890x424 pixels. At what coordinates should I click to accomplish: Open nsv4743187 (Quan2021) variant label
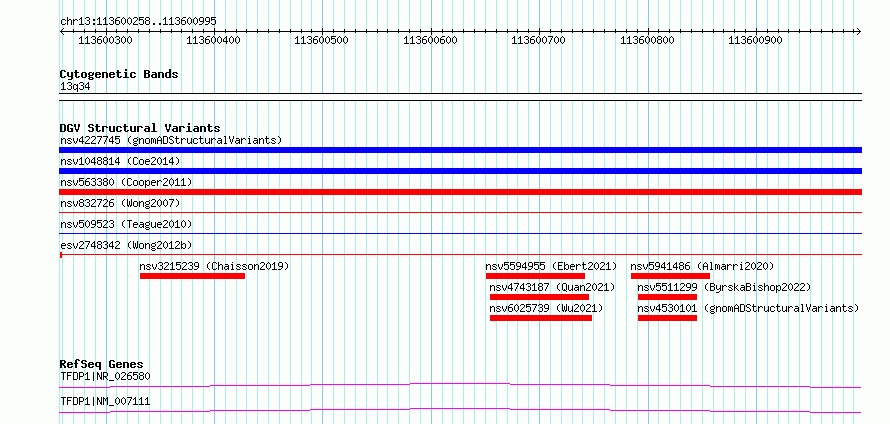point(552,287)
